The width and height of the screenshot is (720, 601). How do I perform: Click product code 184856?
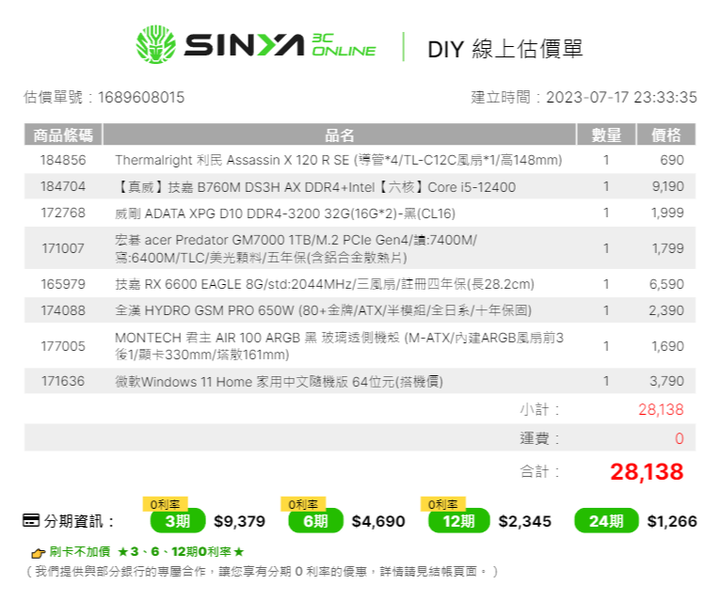pos(63,160)
